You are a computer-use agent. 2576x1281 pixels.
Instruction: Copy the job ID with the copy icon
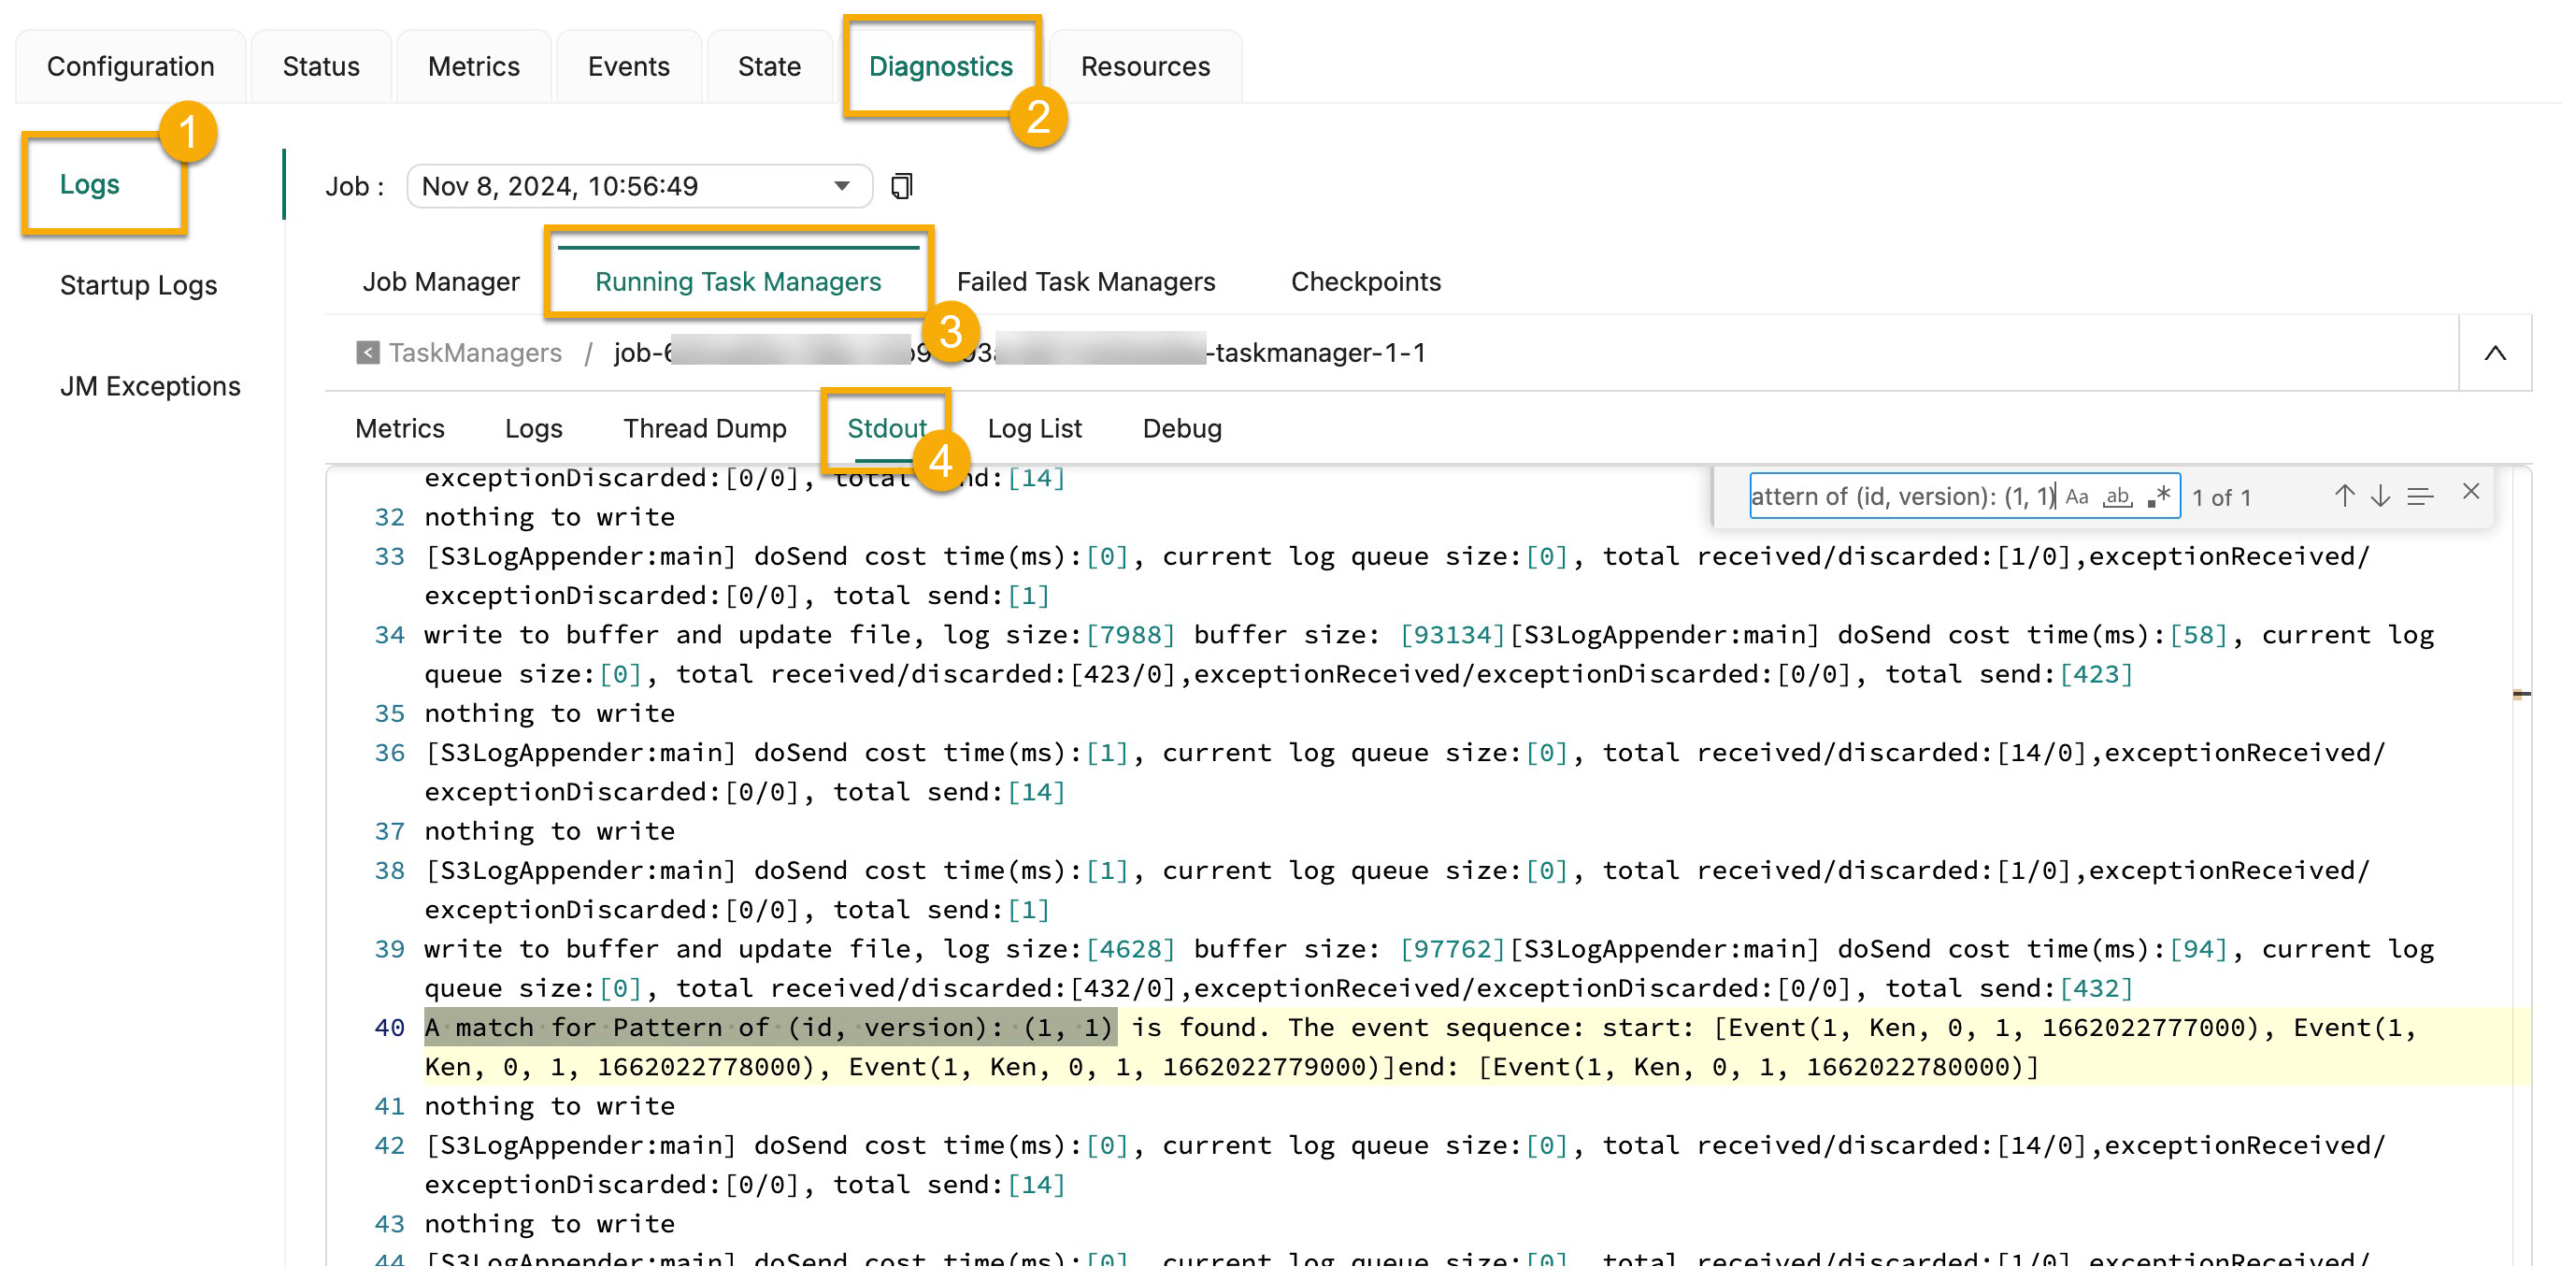point(901,186)
